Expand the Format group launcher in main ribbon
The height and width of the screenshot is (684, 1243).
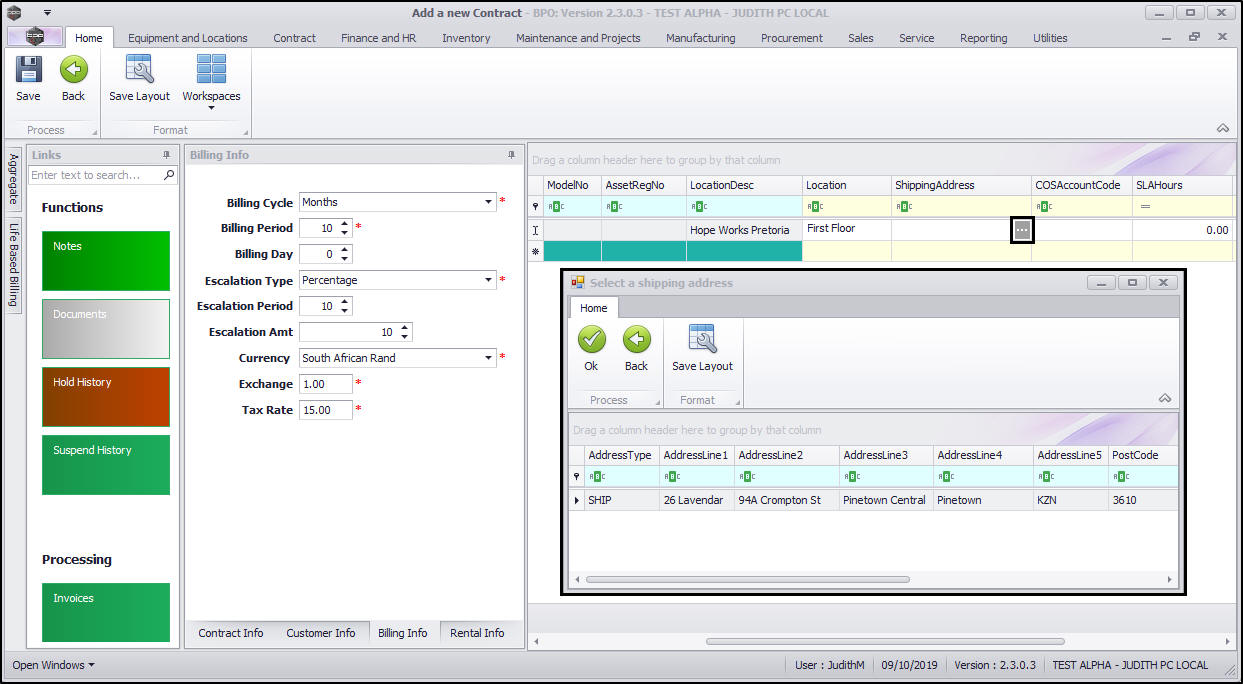(244, 132)
